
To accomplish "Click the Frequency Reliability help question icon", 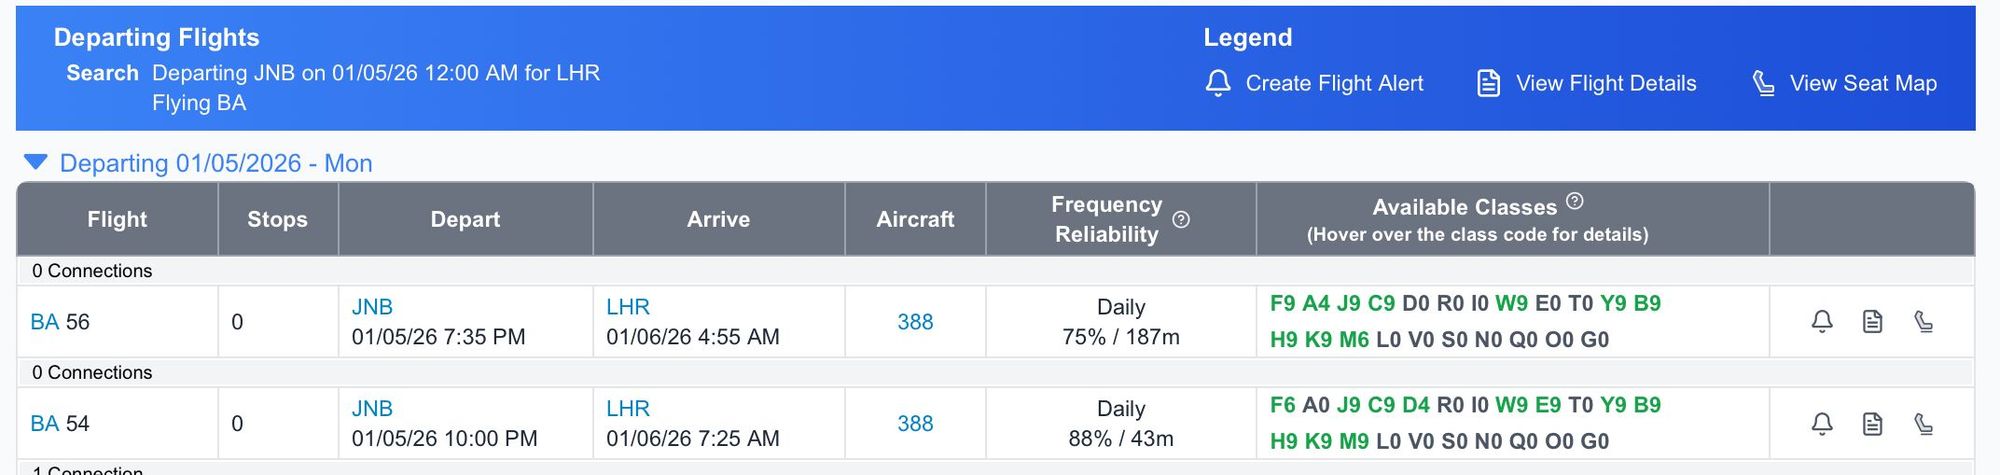I will (x=1181, y=220).
